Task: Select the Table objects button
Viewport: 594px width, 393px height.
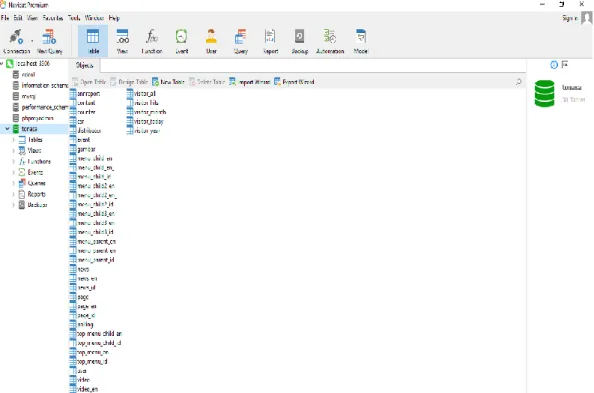Action: [93, 41]
